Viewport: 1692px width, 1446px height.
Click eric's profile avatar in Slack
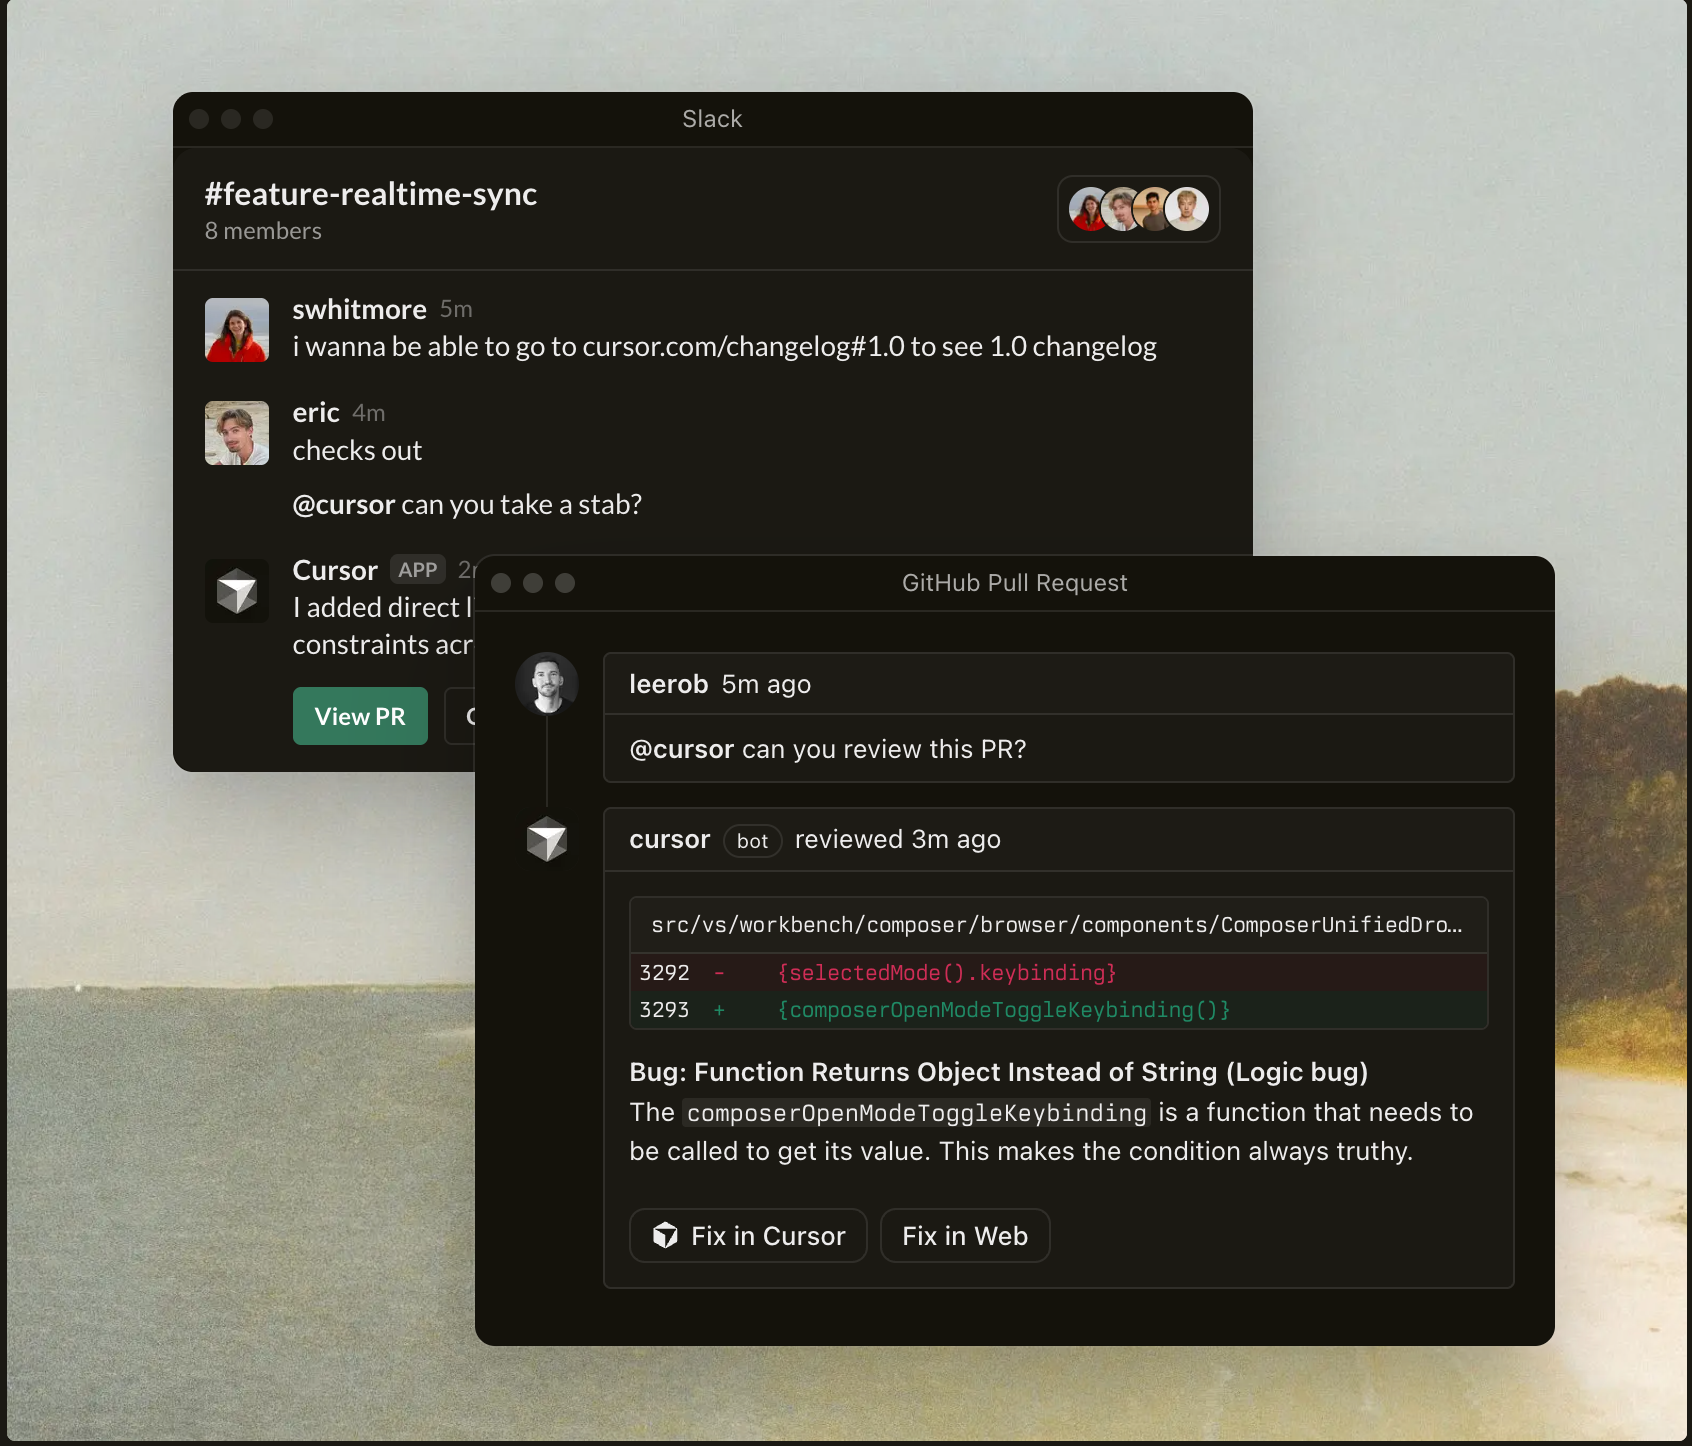coord(237,433)
